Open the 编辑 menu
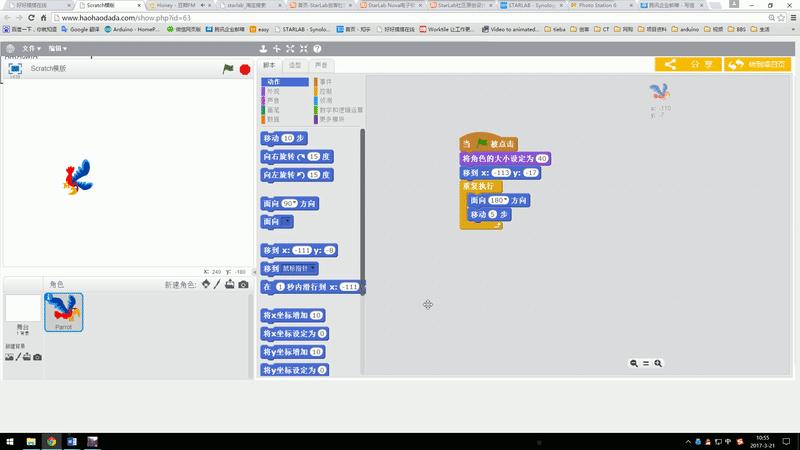 (x=58, y=48)
